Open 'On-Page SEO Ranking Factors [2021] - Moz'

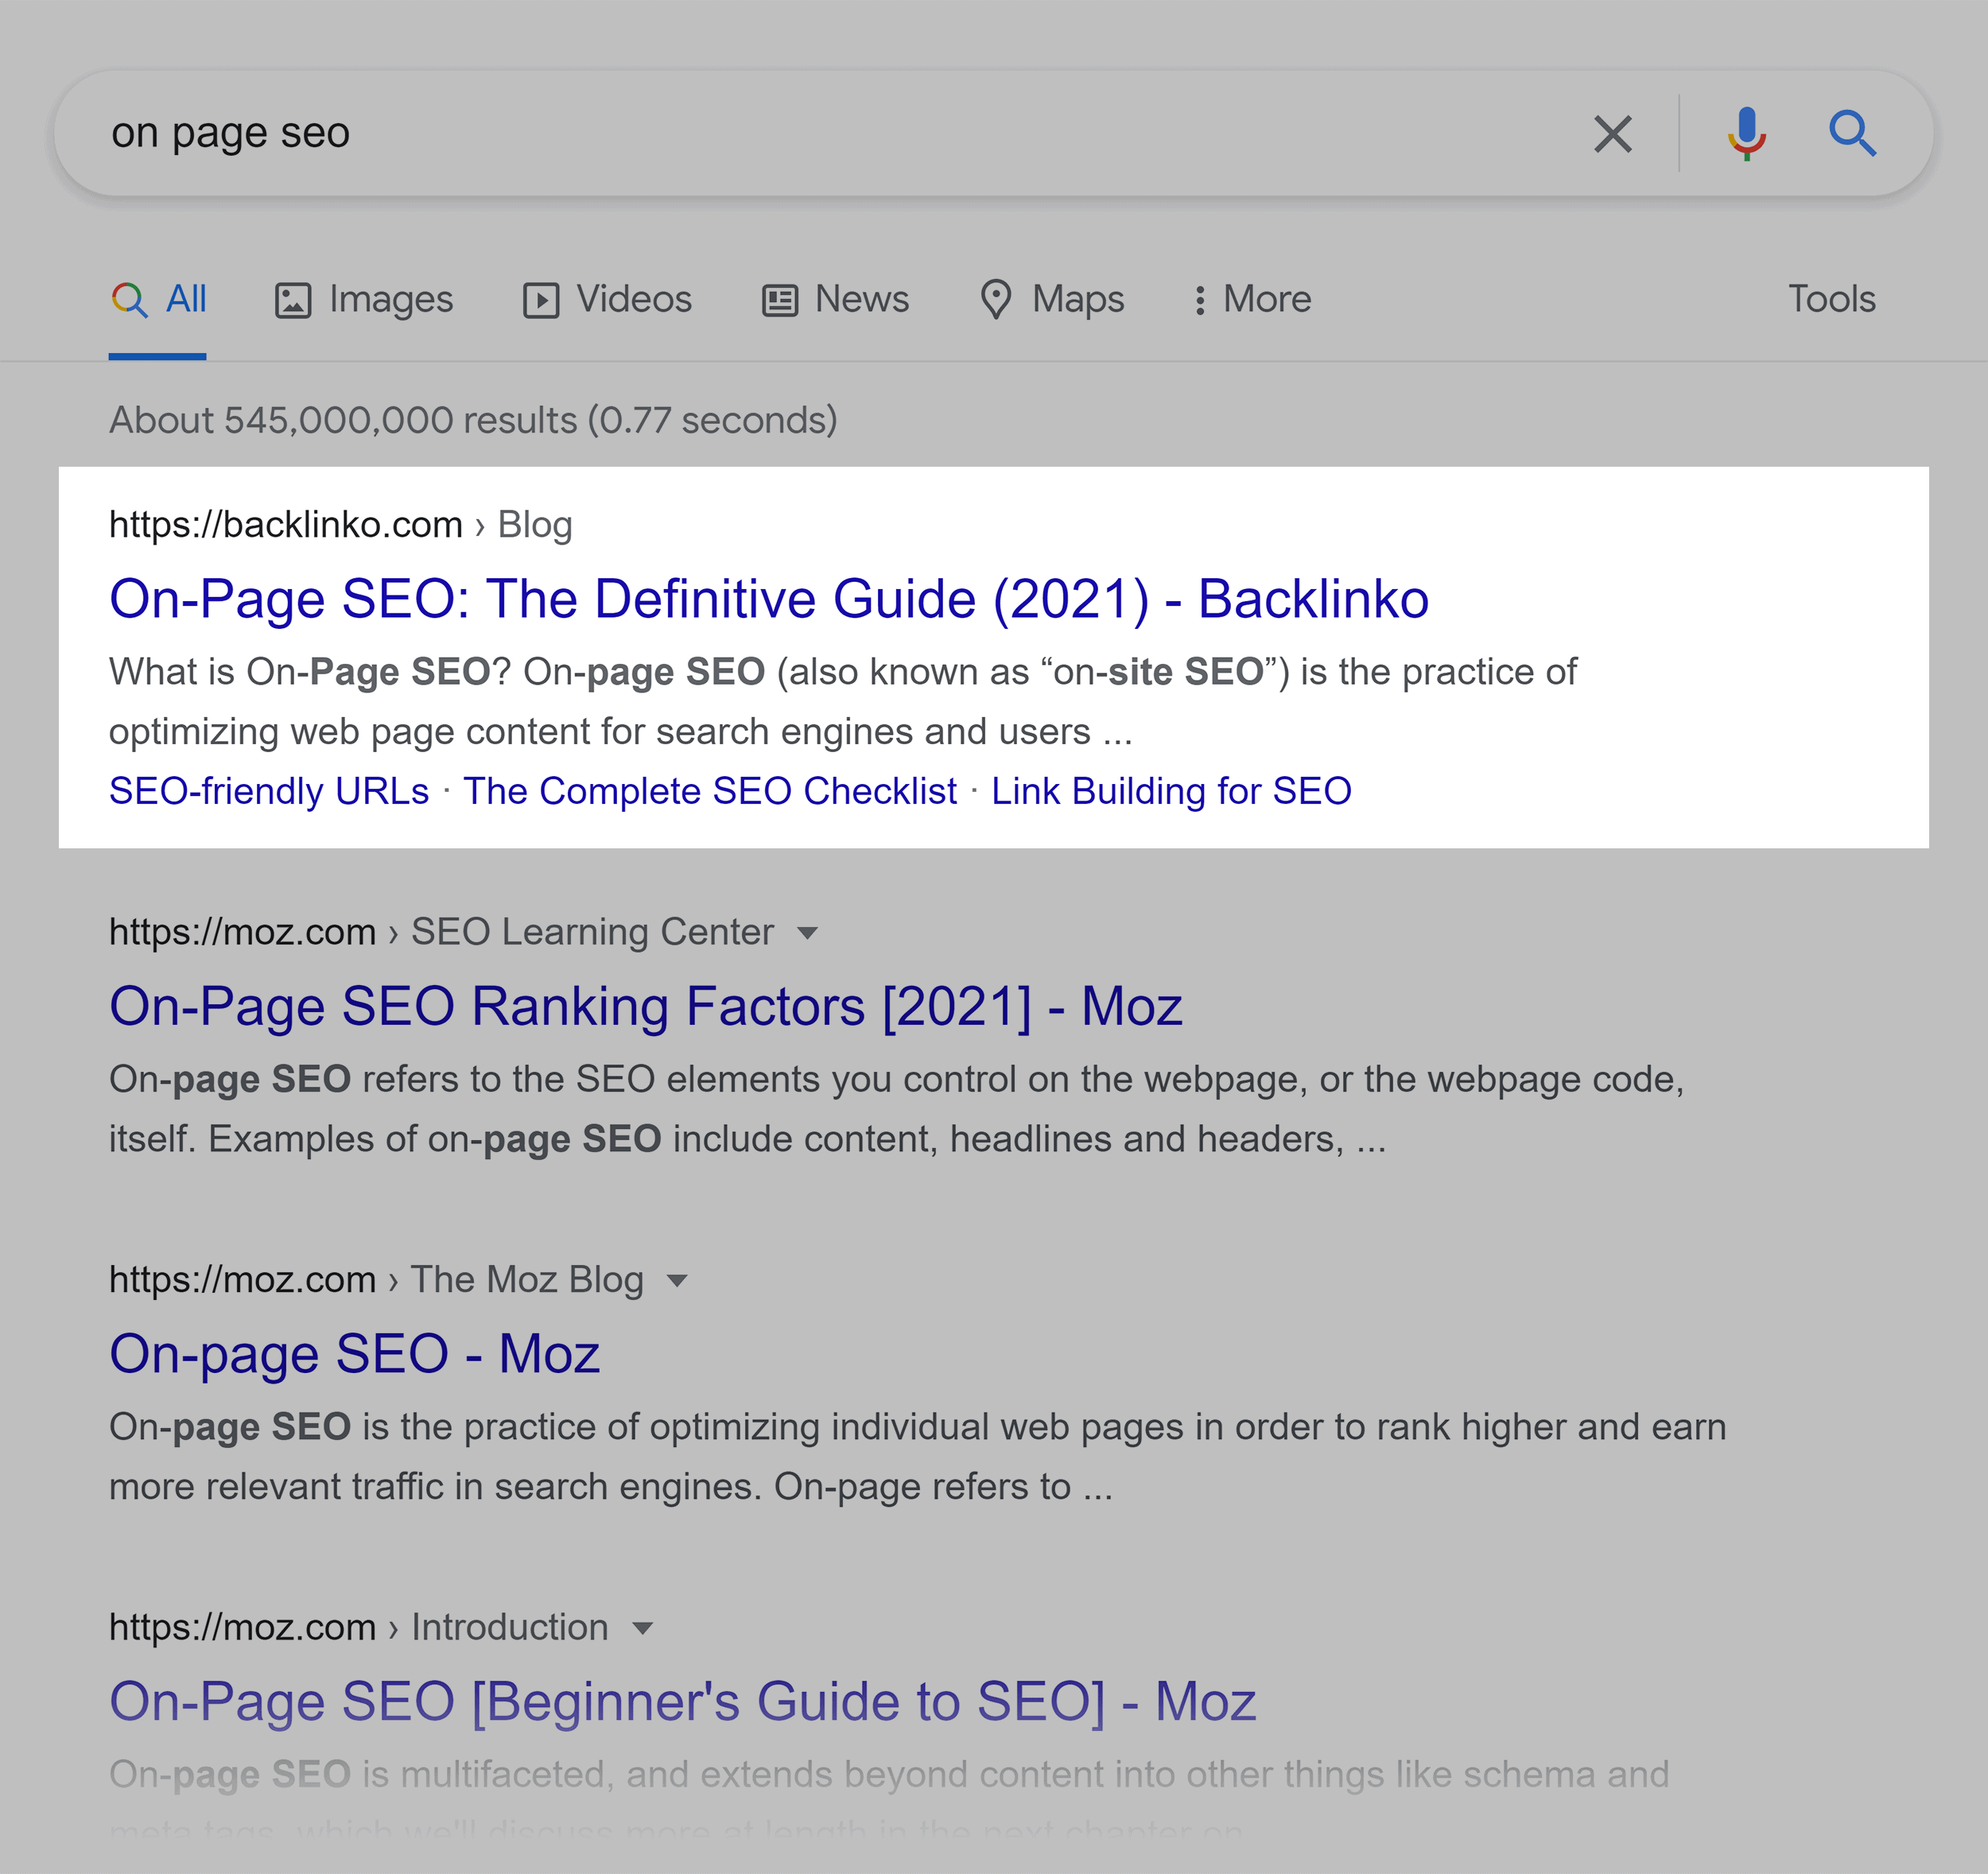[646, 1006]
